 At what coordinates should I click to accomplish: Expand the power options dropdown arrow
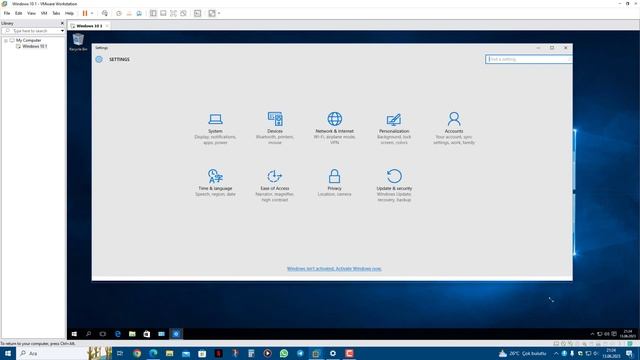pyautogui.click(x=92, y=13)
